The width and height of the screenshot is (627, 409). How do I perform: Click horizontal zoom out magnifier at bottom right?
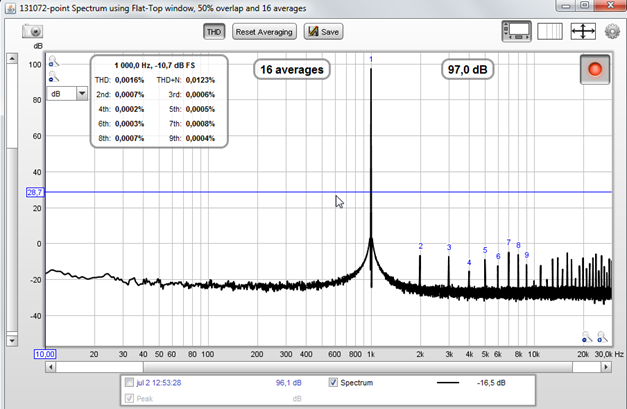pyautogui.click(x=587, y=337)
